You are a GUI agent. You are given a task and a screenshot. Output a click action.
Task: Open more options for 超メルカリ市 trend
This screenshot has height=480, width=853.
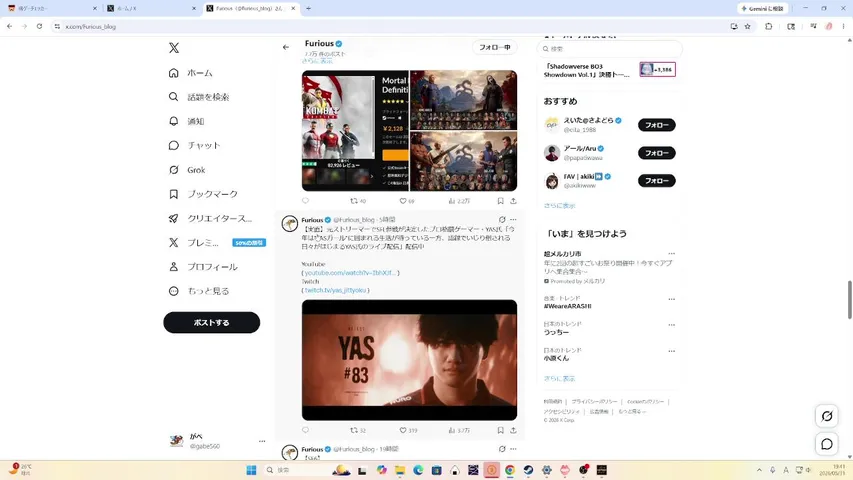pyautogui.click(x=671, y=254)
